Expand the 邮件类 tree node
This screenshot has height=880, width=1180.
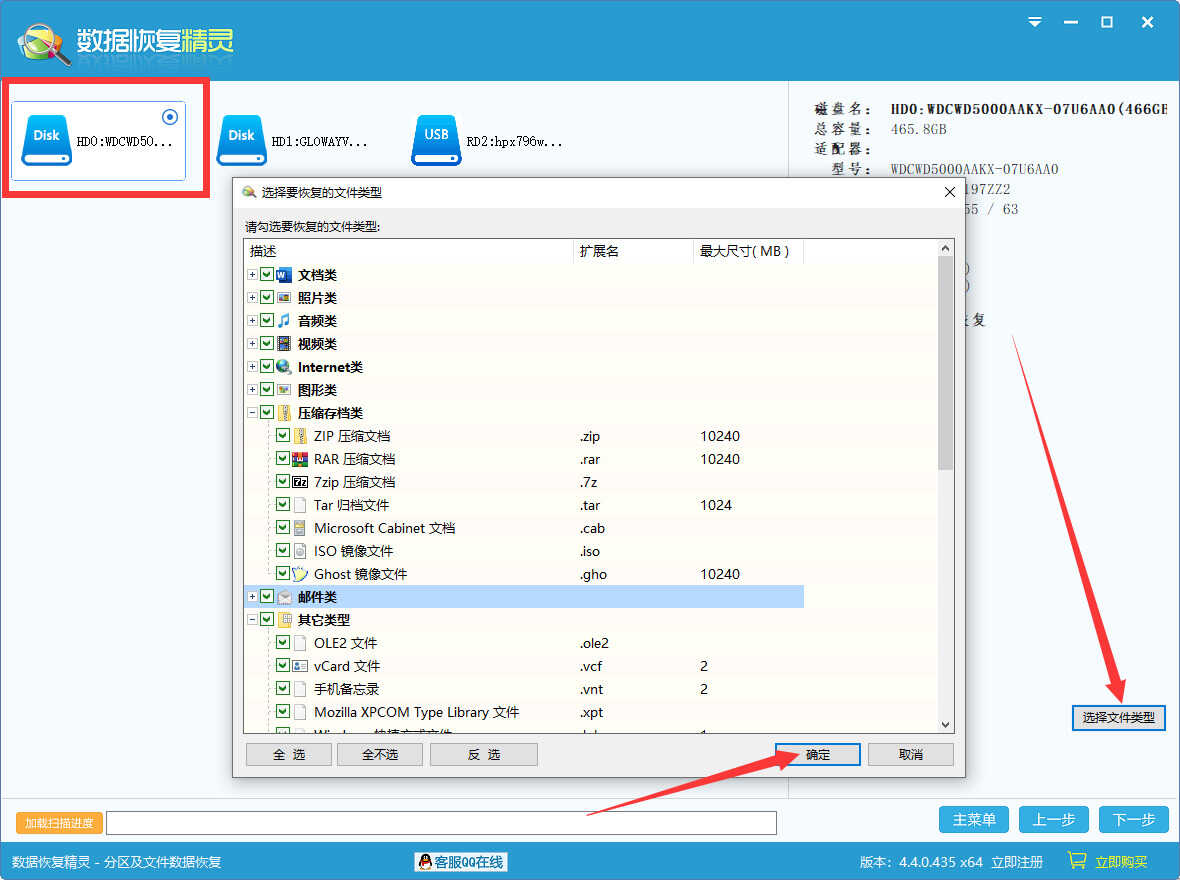(252, 597)
